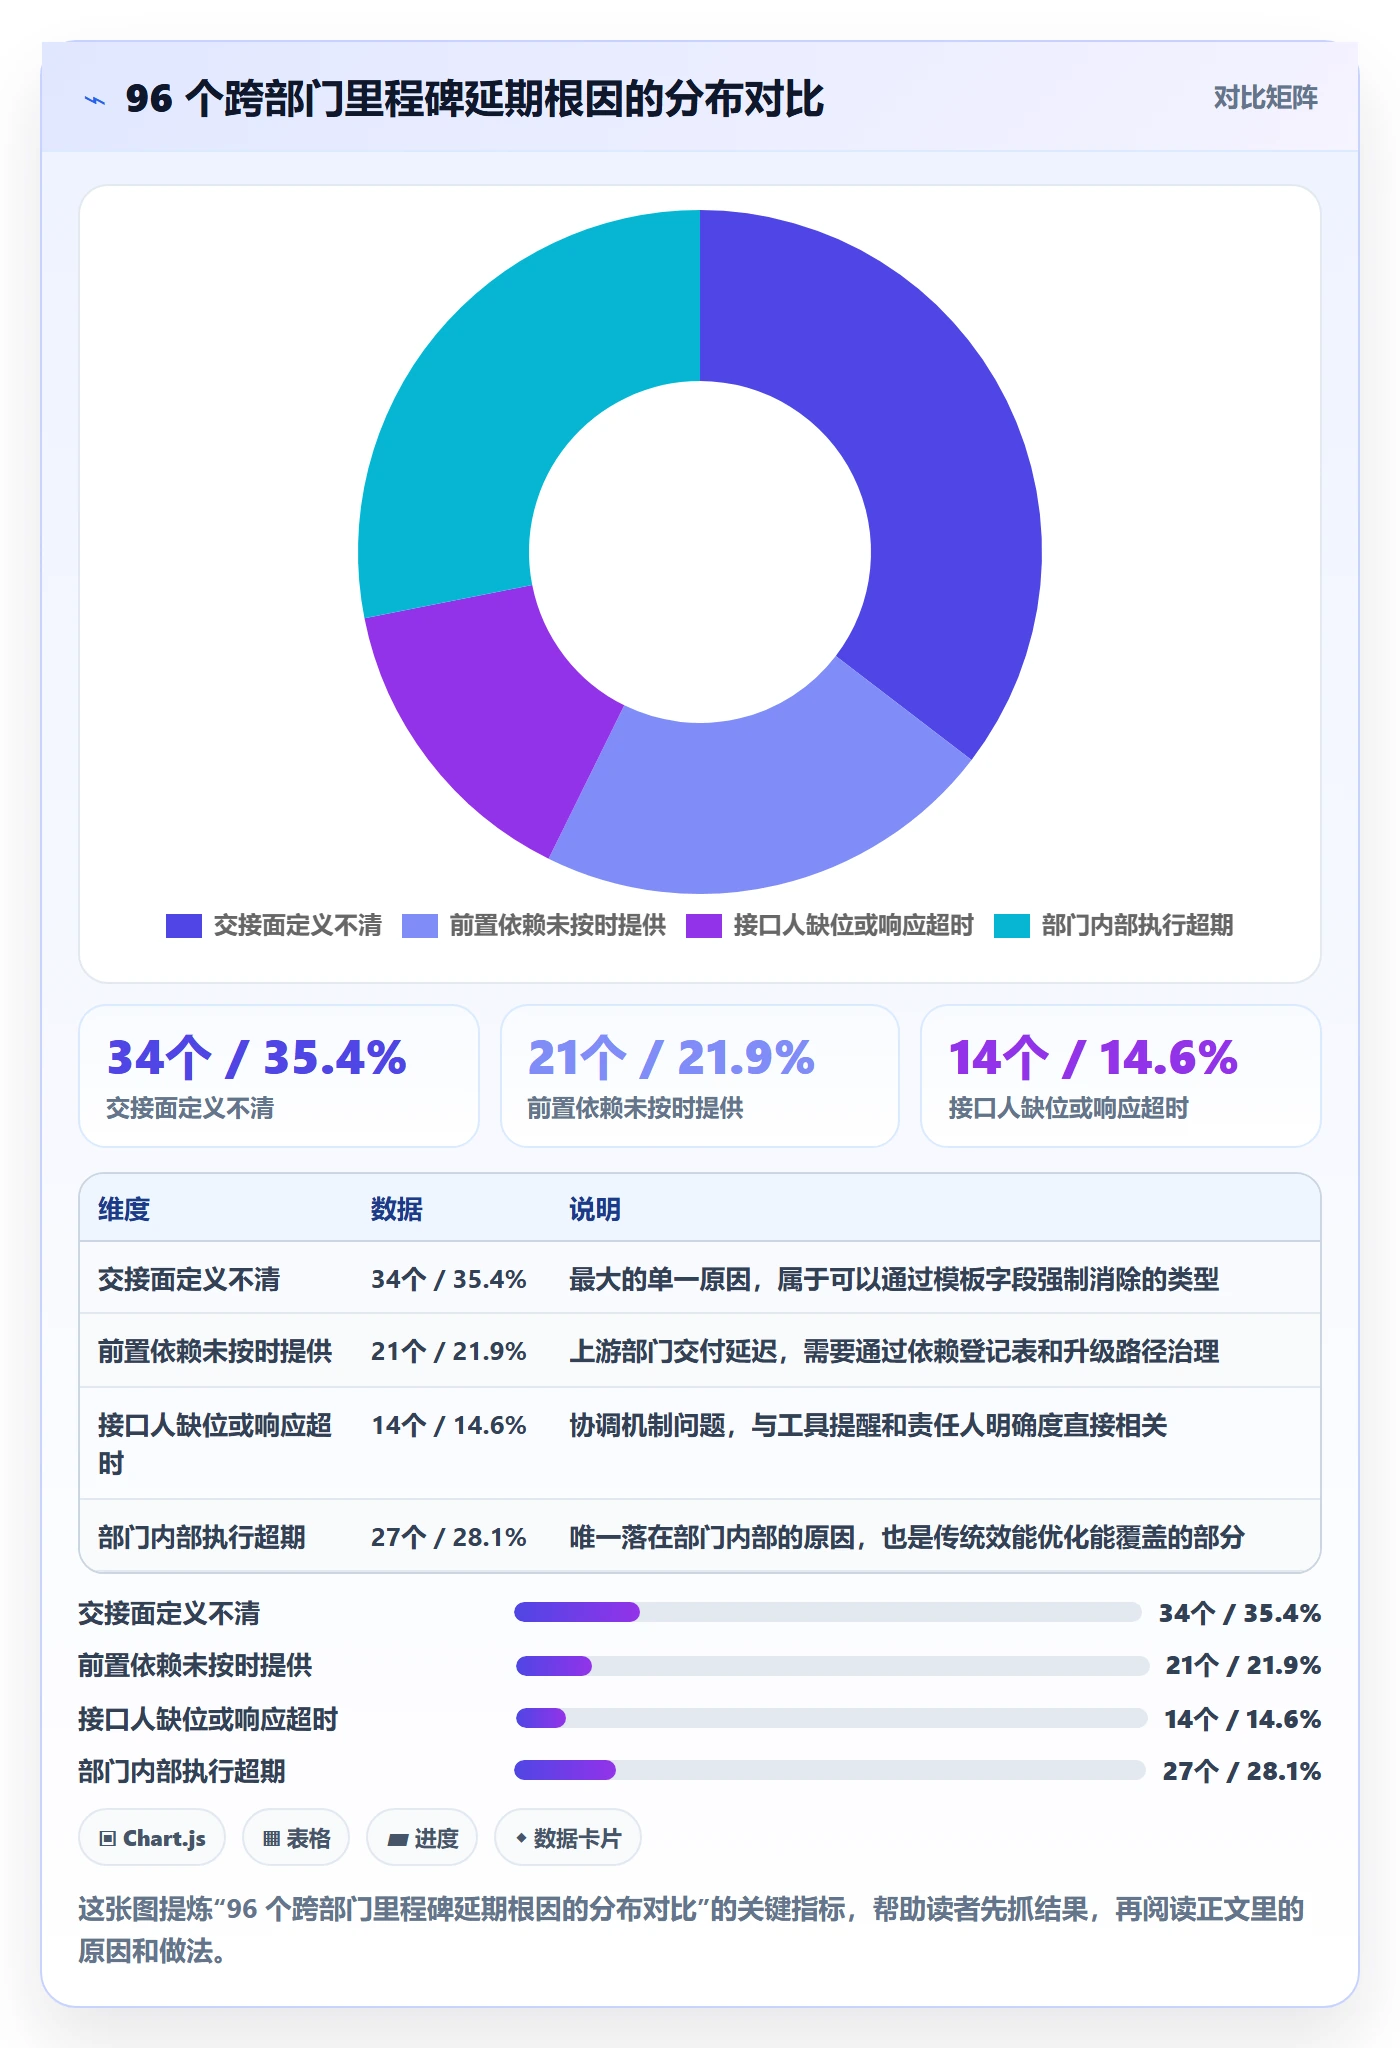Click the 数据卡片 tag text
This screenshot has height=2048, width=1400.
pos(578,1838)
